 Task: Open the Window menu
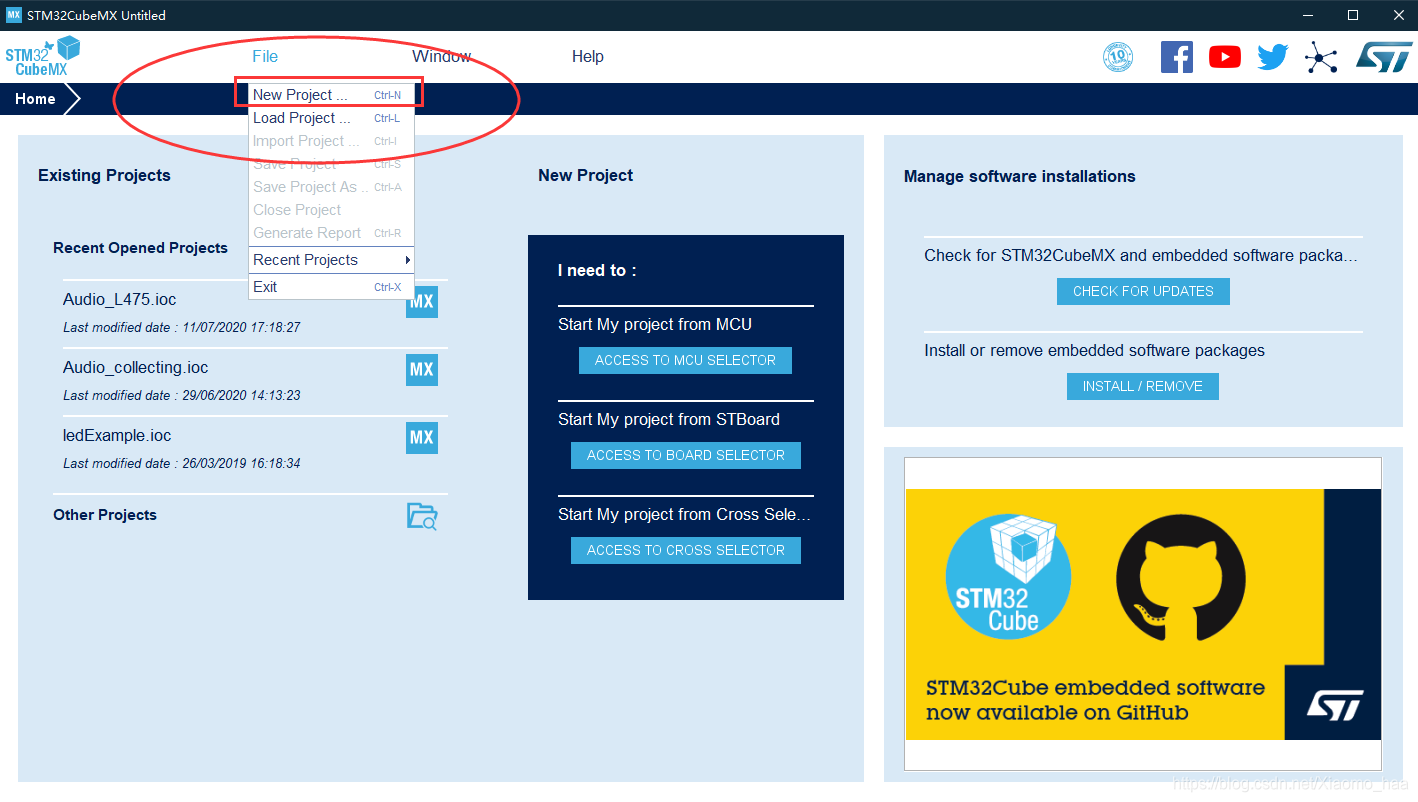(441, 57)
